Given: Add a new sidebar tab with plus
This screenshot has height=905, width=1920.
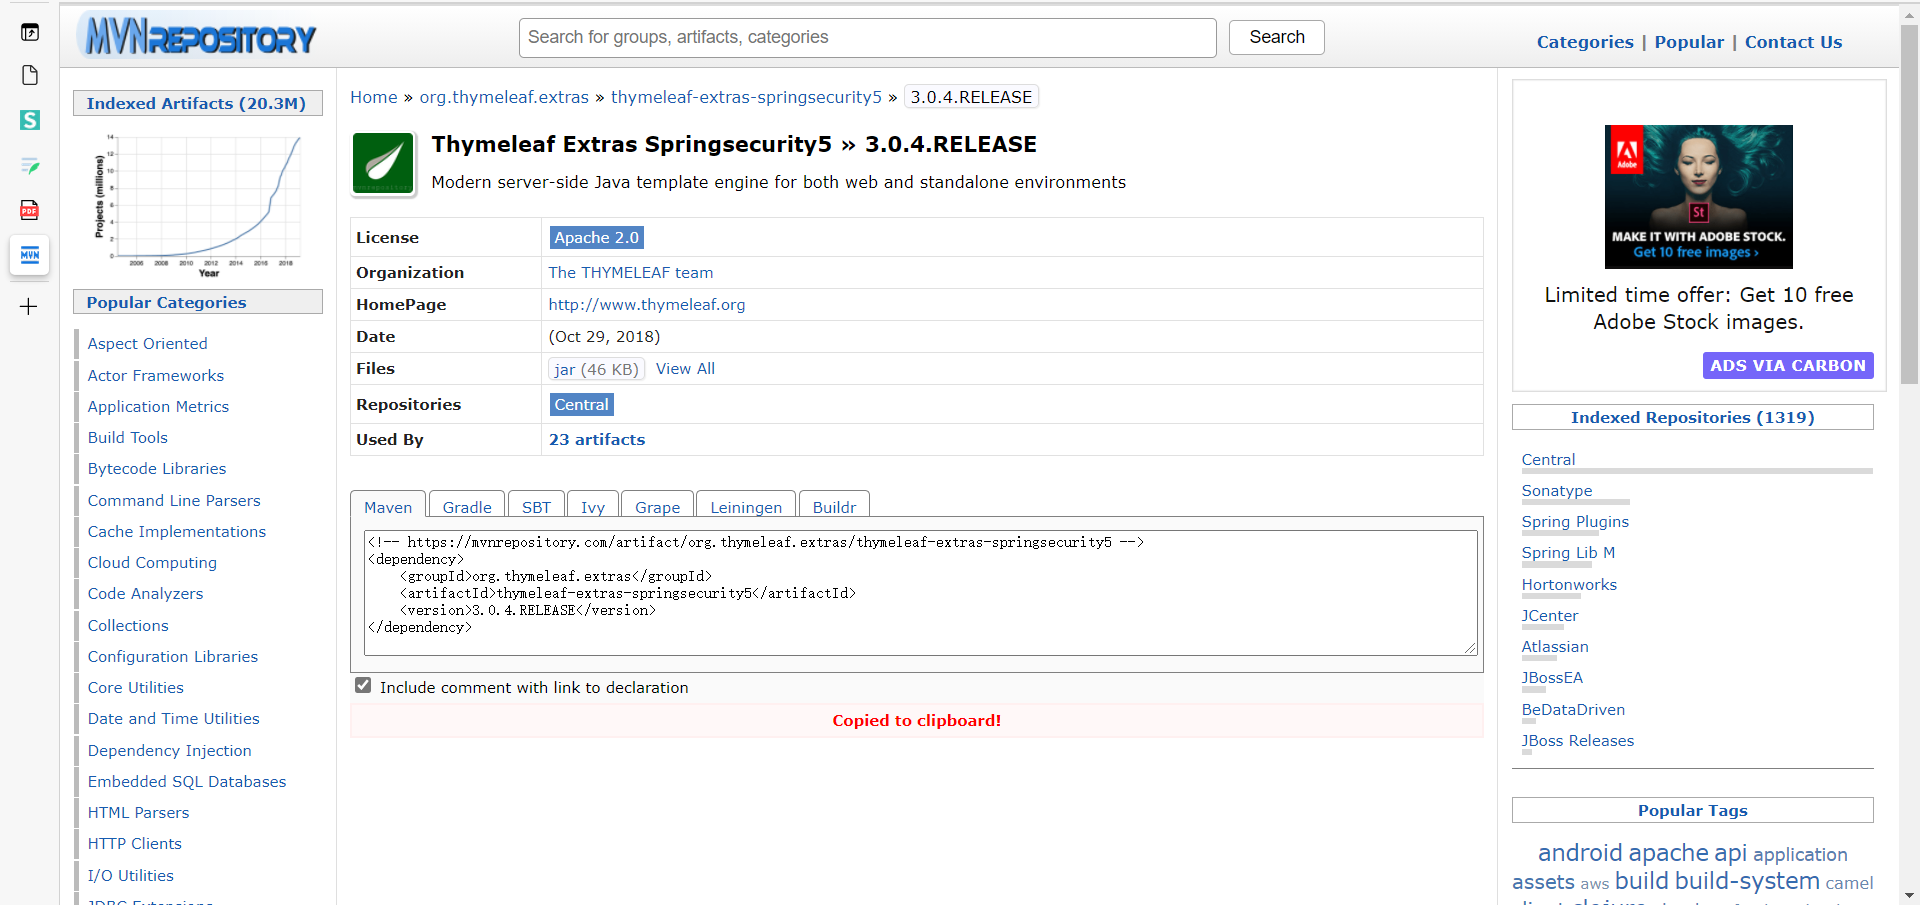Looking at the screenshot, I should (29, 307).
